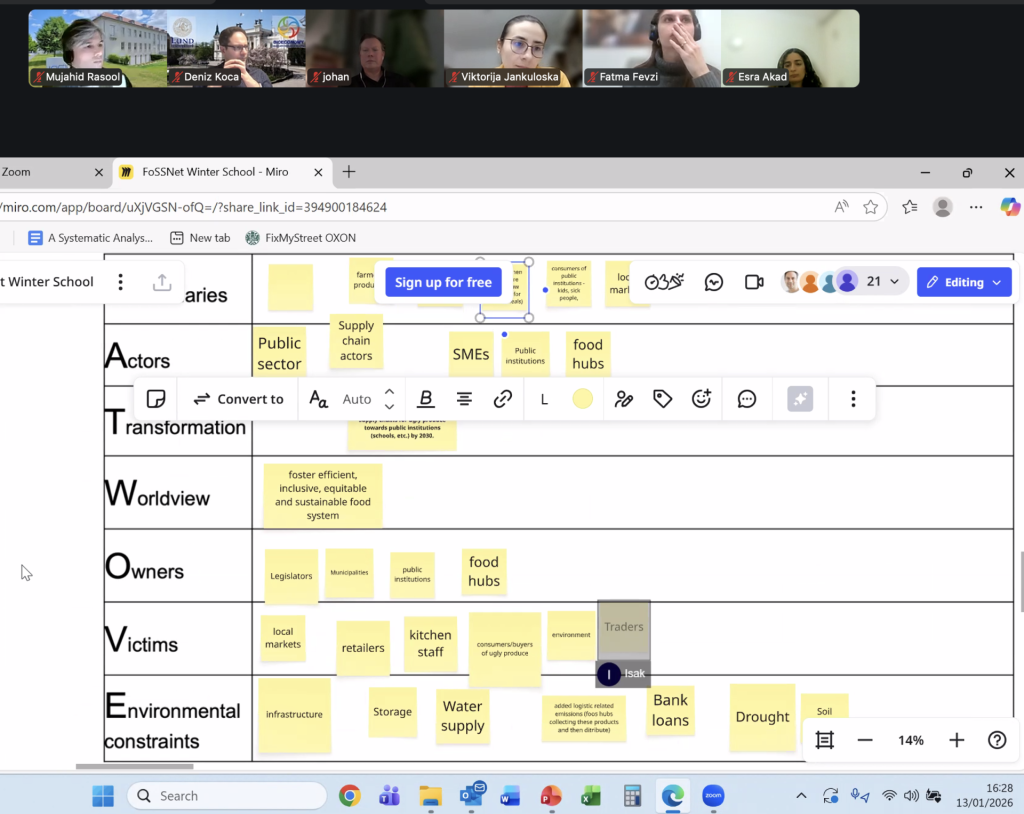Click the Sign up for free button
The image size is (1024, 814).
(443, 282)
